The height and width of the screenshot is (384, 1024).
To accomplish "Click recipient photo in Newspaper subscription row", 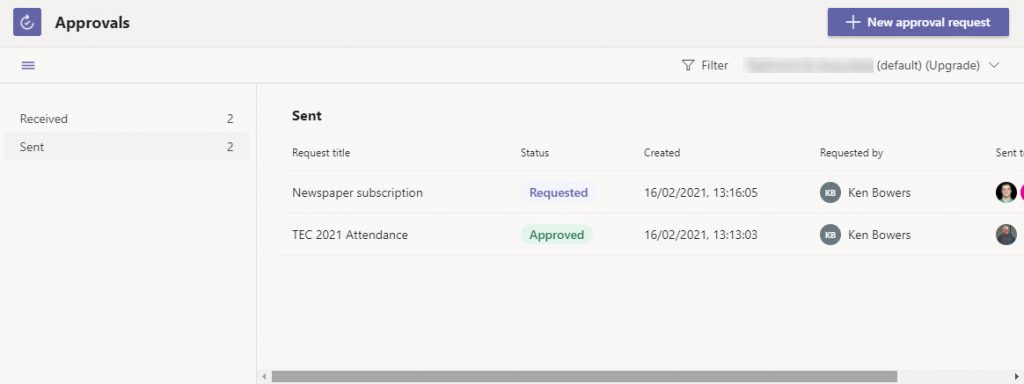I will click(1006, 193).
